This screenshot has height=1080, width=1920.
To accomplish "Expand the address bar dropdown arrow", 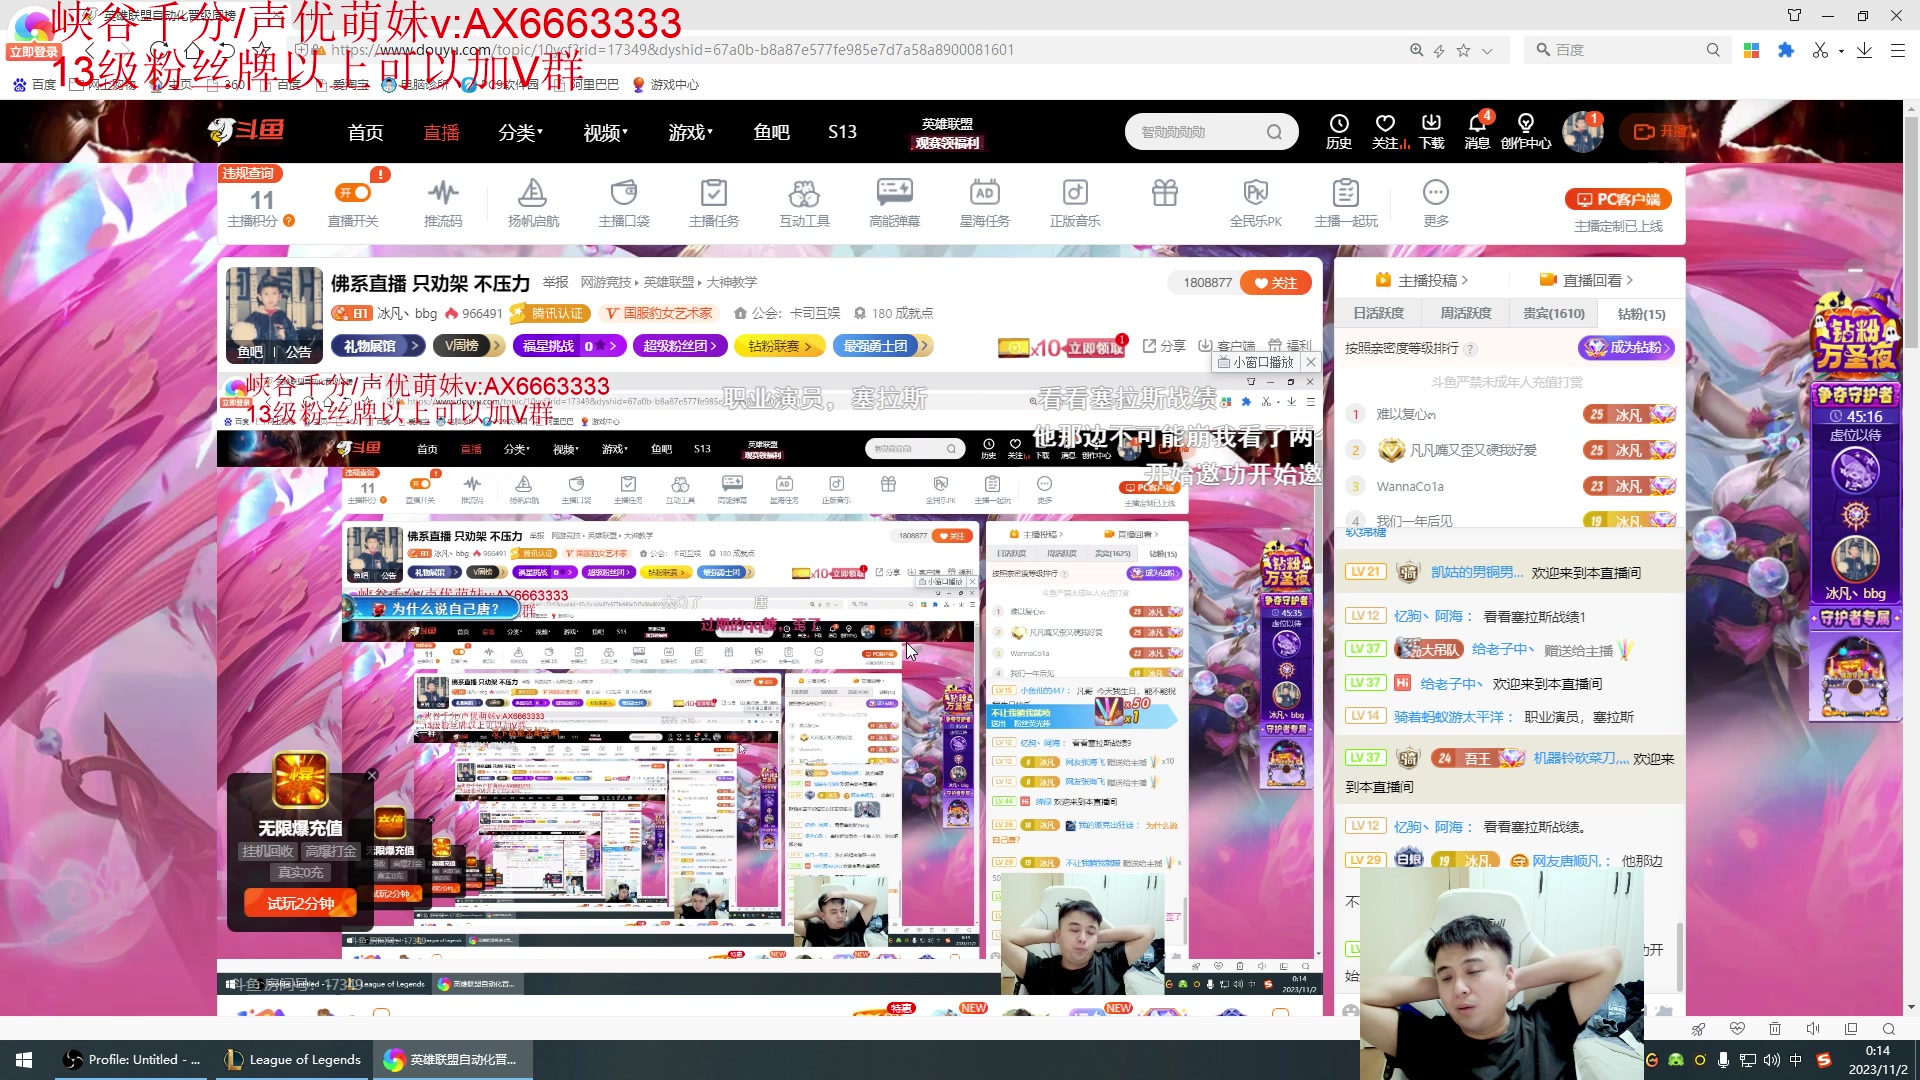I will point(1488,51).
